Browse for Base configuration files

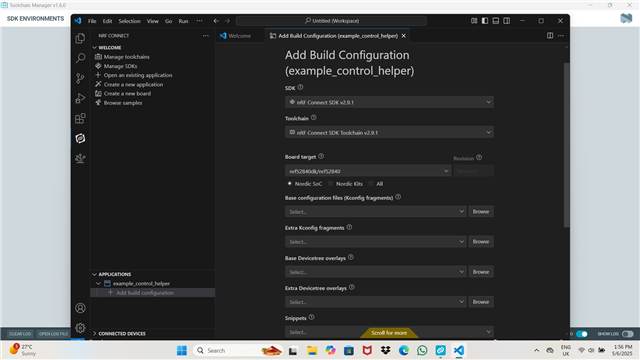pos(481,211)
